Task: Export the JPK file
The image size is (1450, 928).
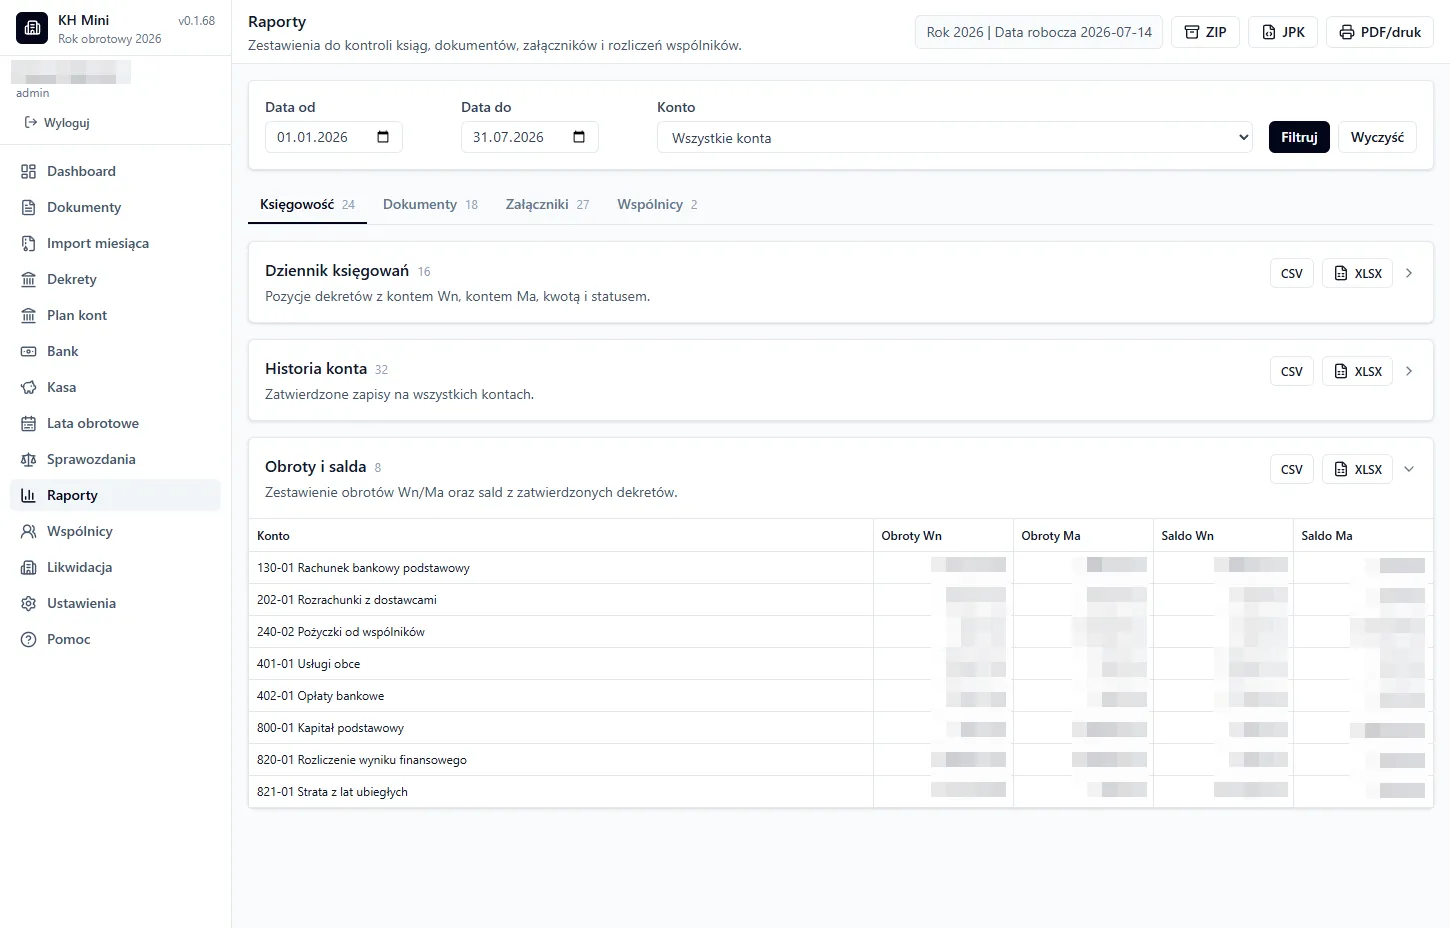Action: tap(1283, 32)
